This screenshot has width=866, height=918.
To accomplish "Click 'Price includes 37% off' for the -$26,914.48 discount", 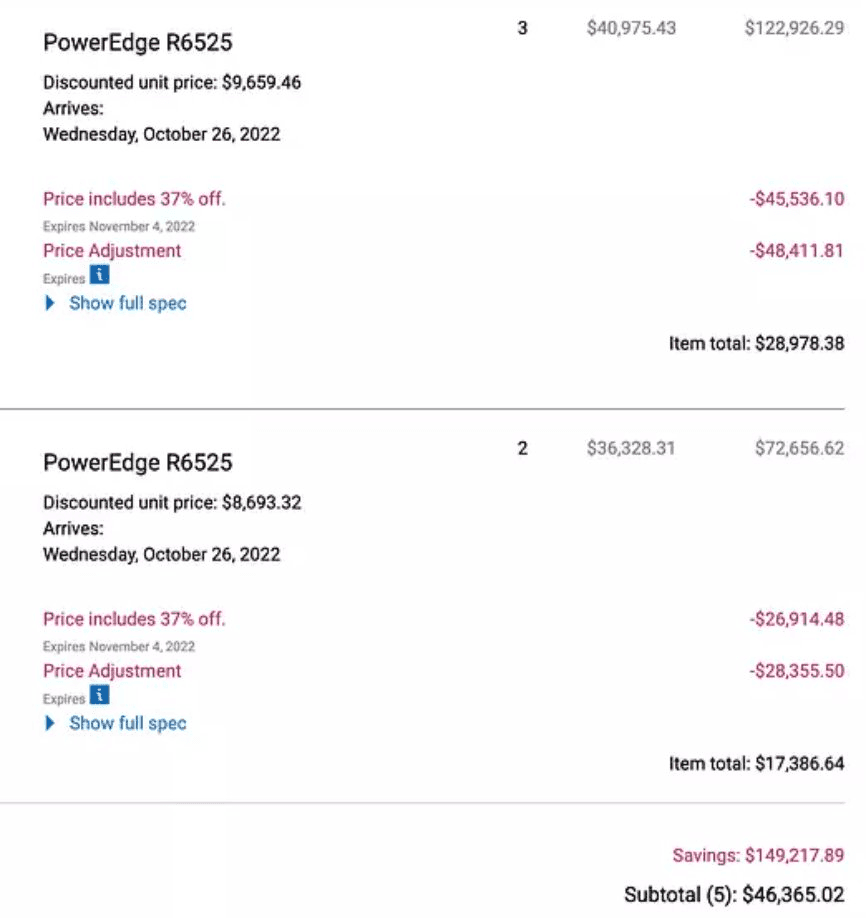I will click(134, 619).
